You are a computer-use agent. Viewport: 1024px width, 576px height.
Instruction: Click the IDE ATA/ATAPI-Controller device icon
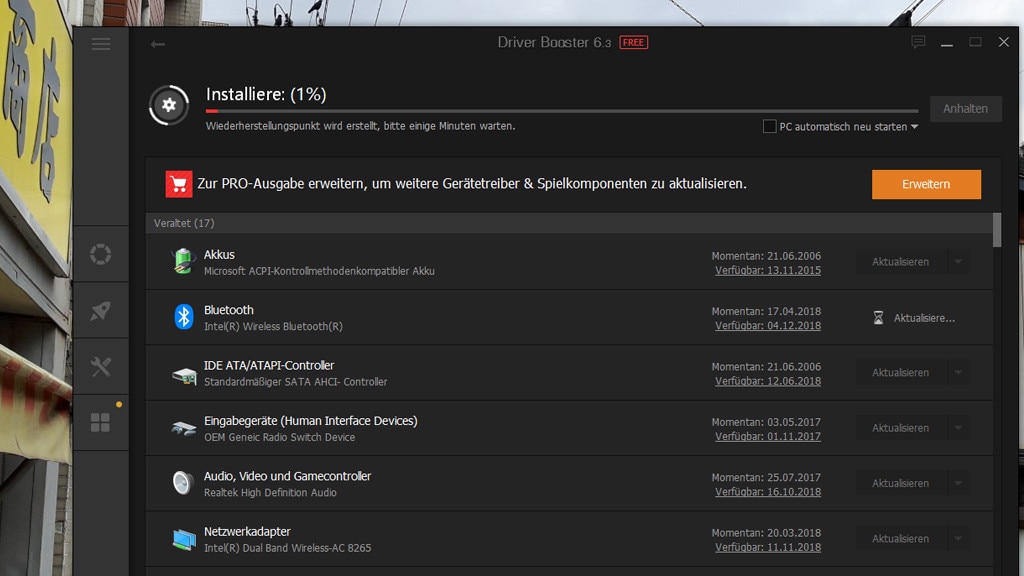pos(184,375)
